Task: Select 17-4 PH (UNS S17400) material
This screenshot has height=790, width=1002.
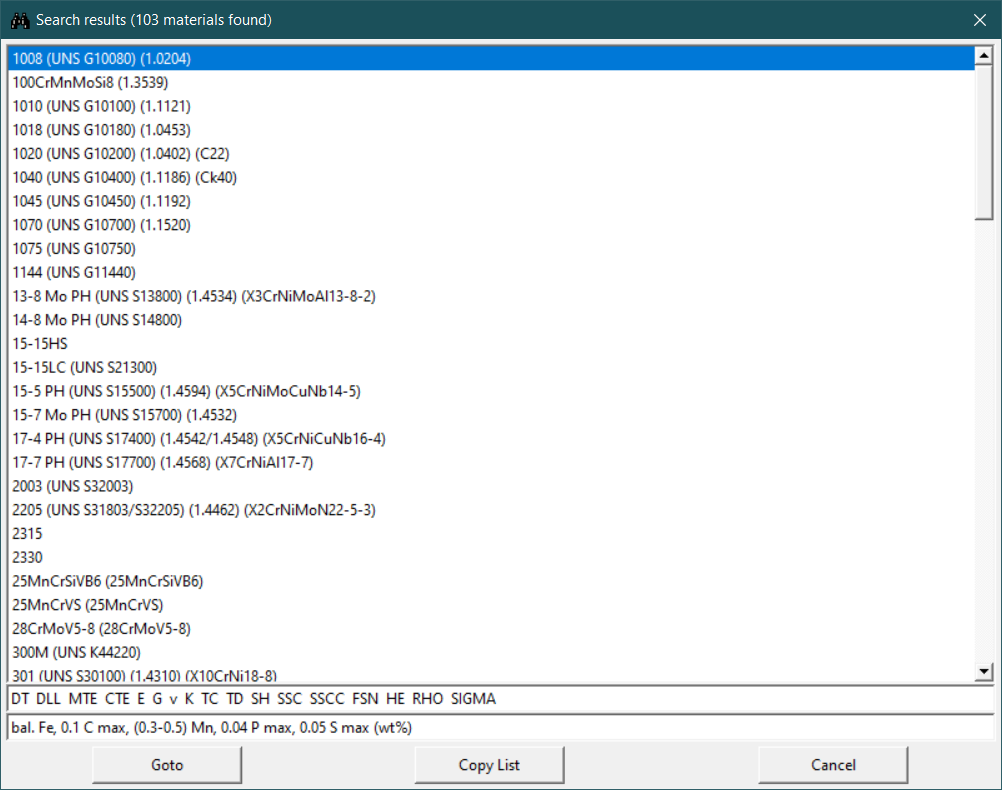Action: [x=198, y=439]
